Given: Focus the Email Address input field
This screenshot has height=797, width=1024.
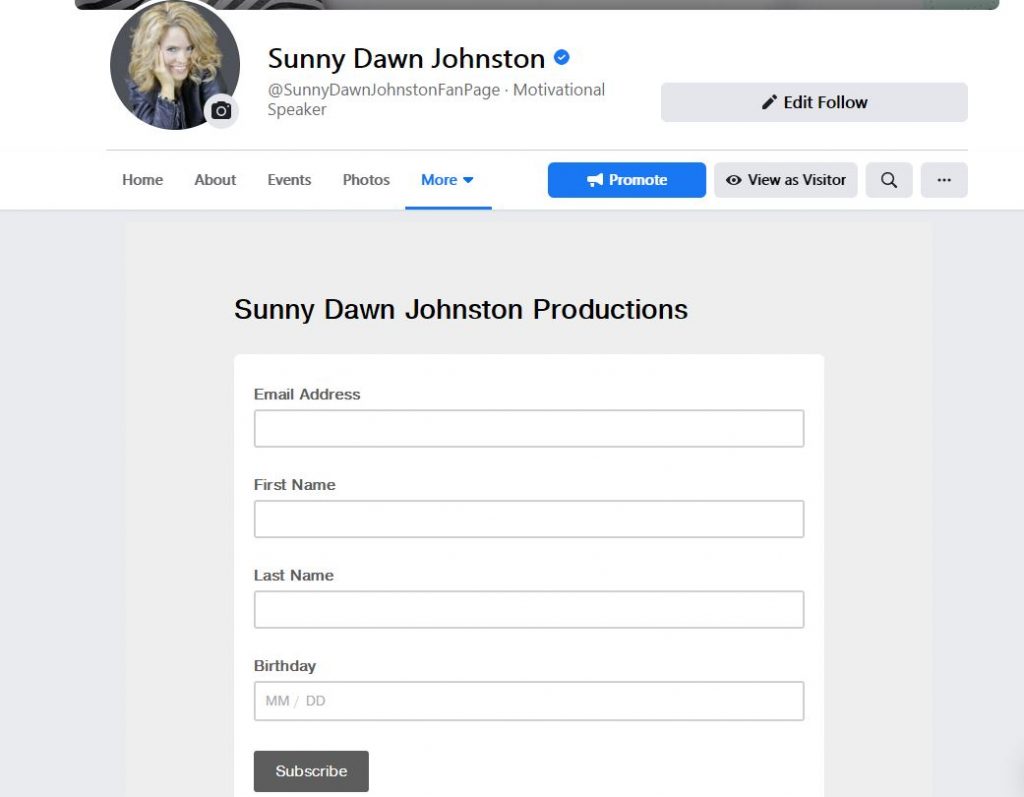Looking at the screenshot, I should [528, 429].
